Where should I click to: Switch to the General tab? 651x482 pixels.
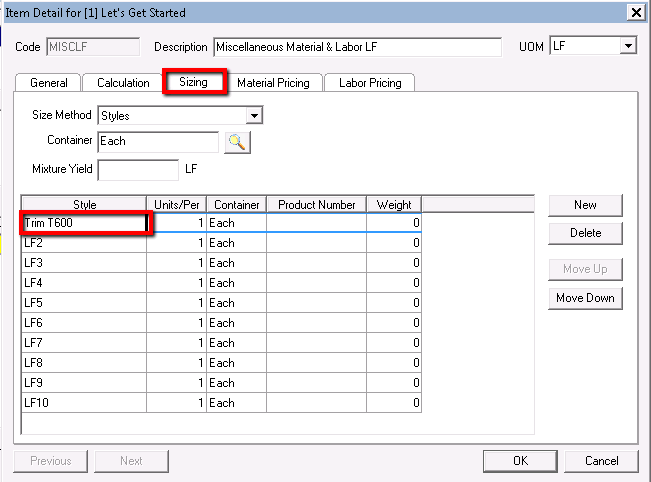48,83
